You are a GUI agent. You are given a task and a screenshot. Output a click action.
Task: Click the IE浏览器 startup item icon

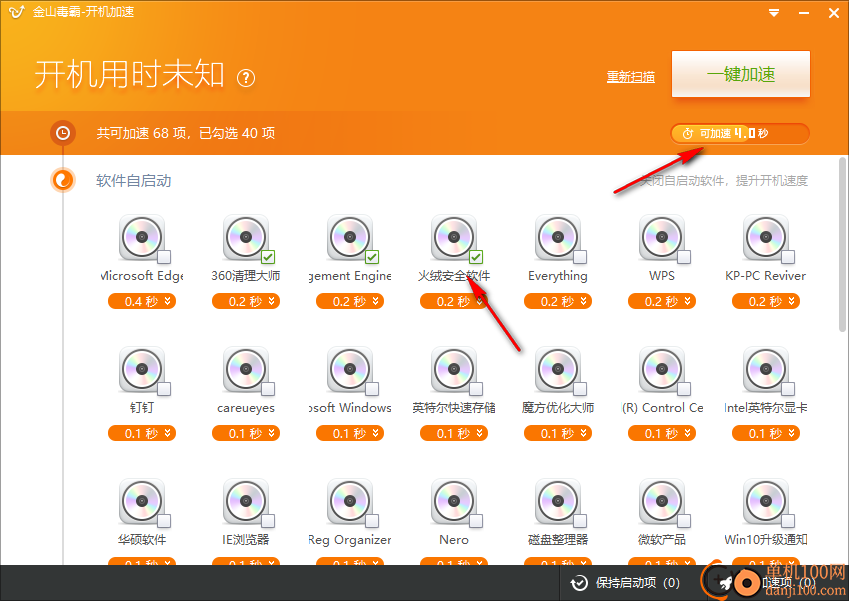point(246,501)
